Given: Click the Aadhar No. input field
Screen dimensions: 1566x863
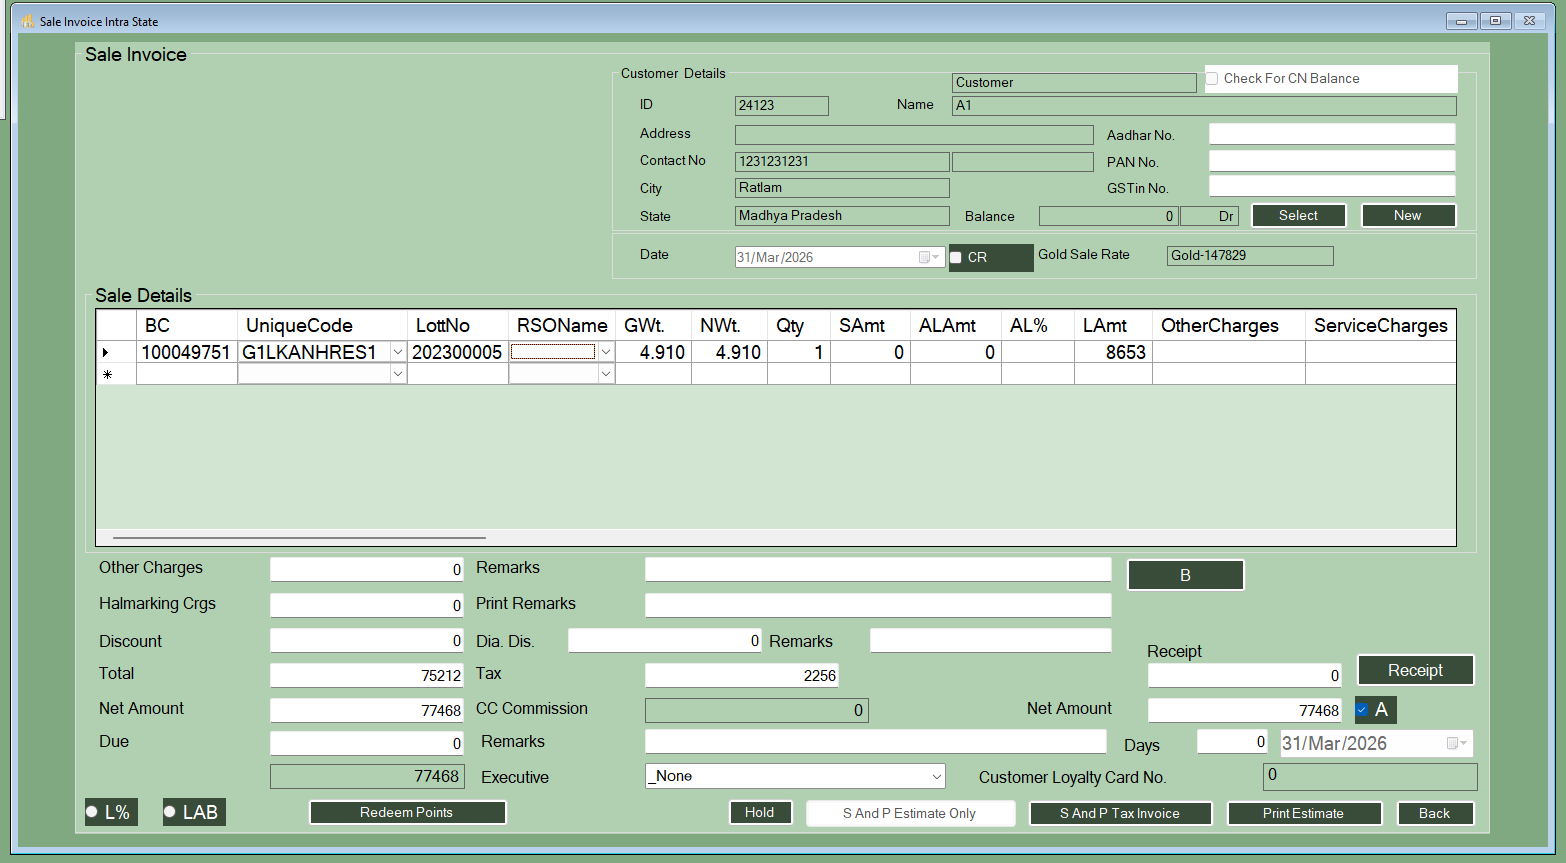Looking at the screenshot, I should coord(1332,134).
